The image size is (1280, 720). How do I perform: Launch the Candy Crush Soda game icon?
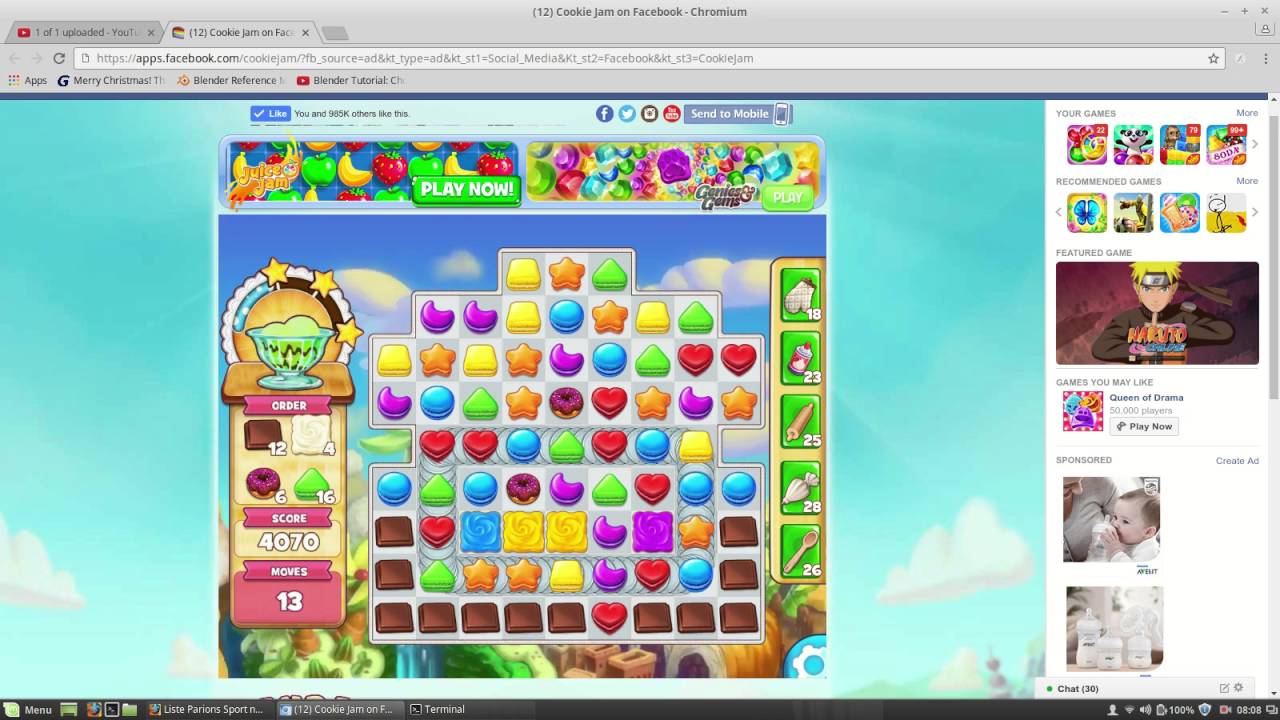pyautogui.click(x=1226, y=145)
